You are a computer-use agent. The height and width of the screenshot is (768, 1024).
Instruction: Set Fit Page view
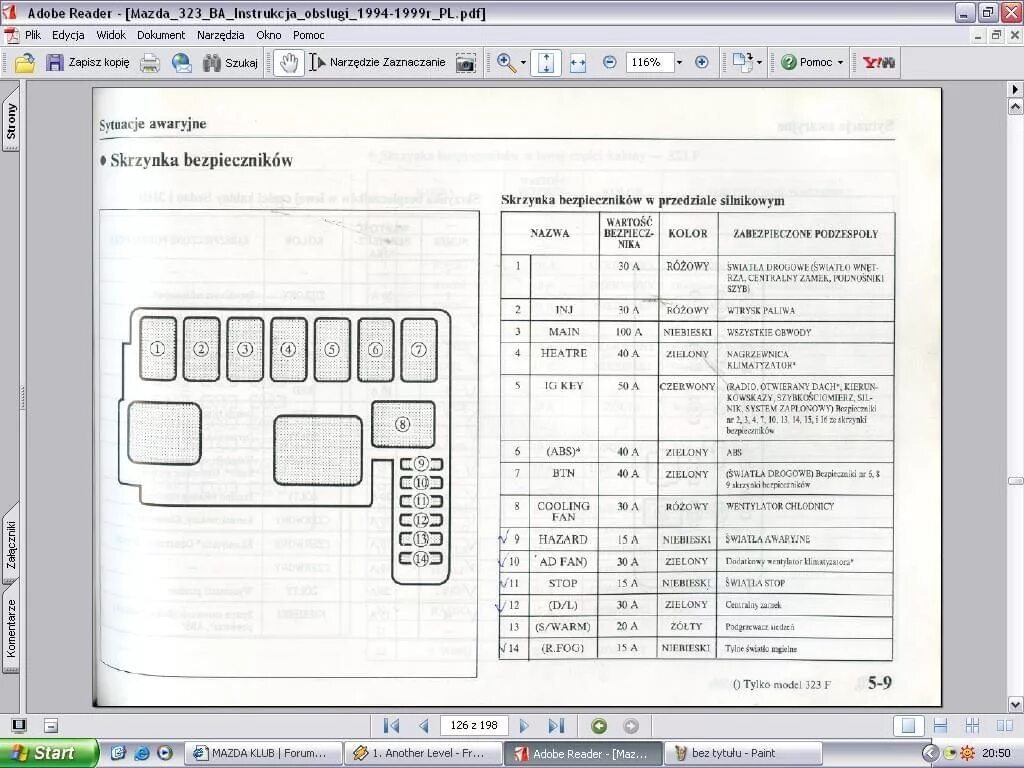tap(546, 63)
